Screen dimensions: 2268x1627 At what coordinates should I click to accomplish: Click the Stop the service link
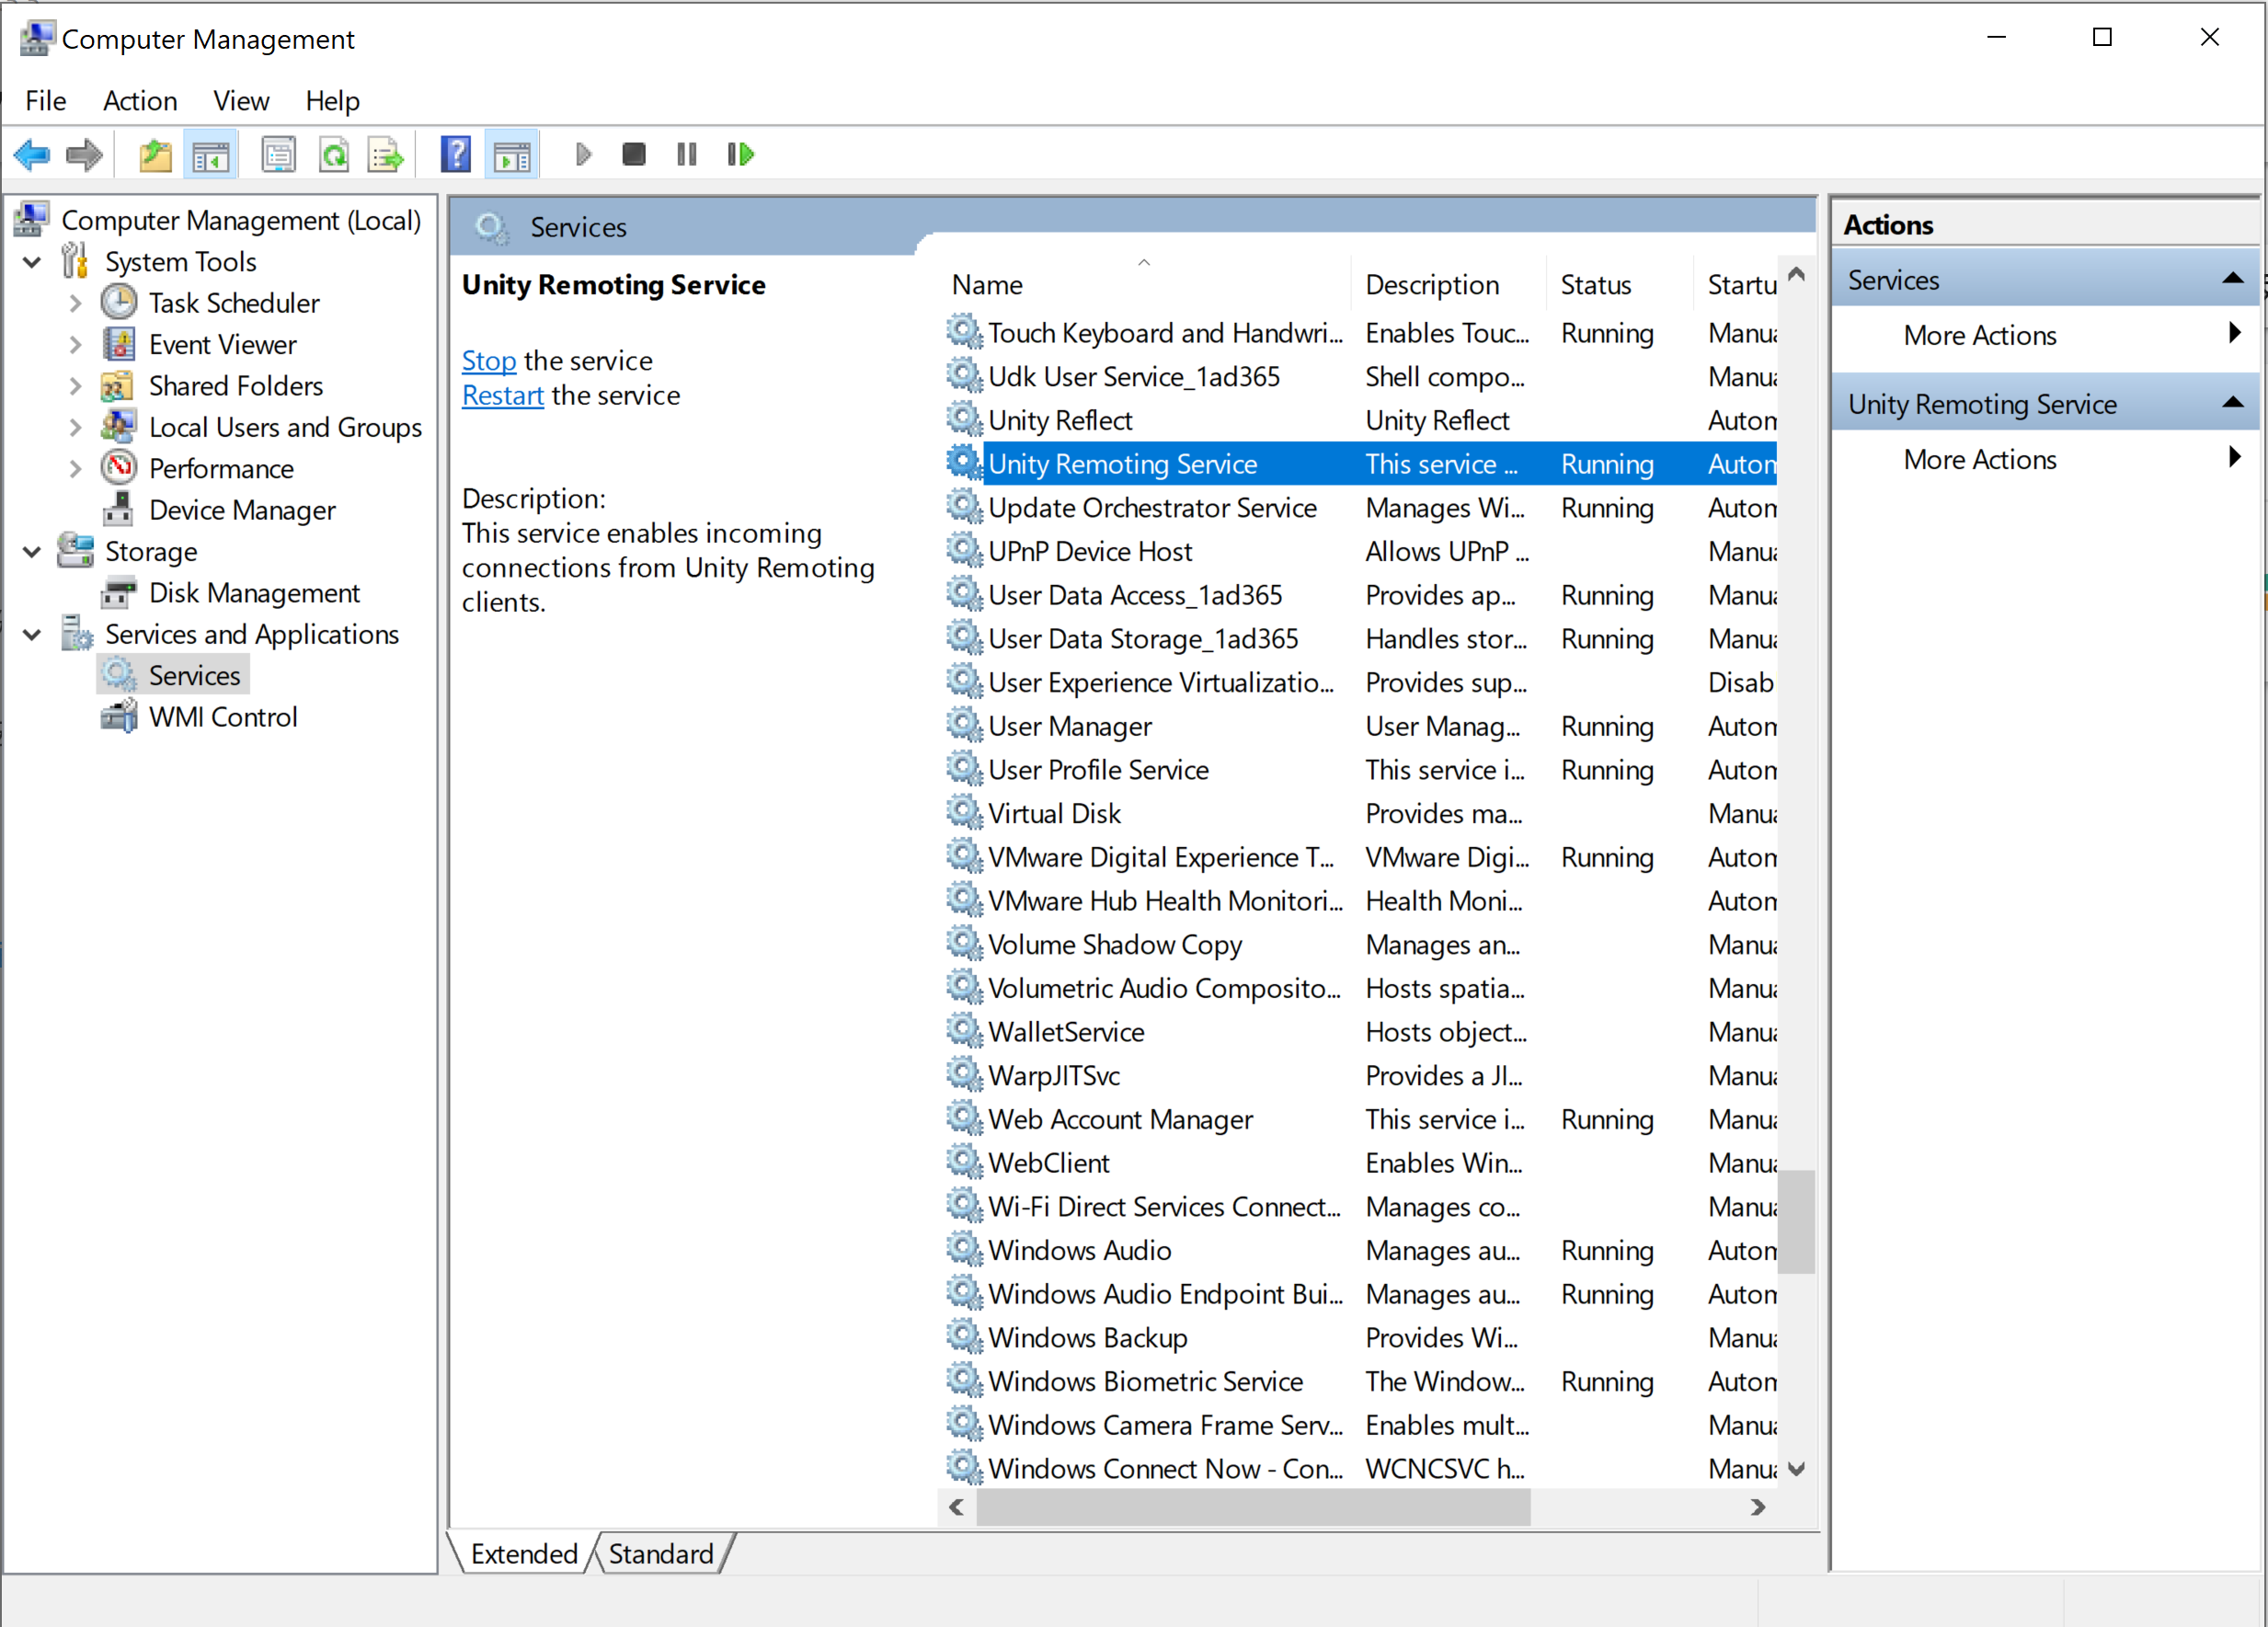[x=489, y=361]
